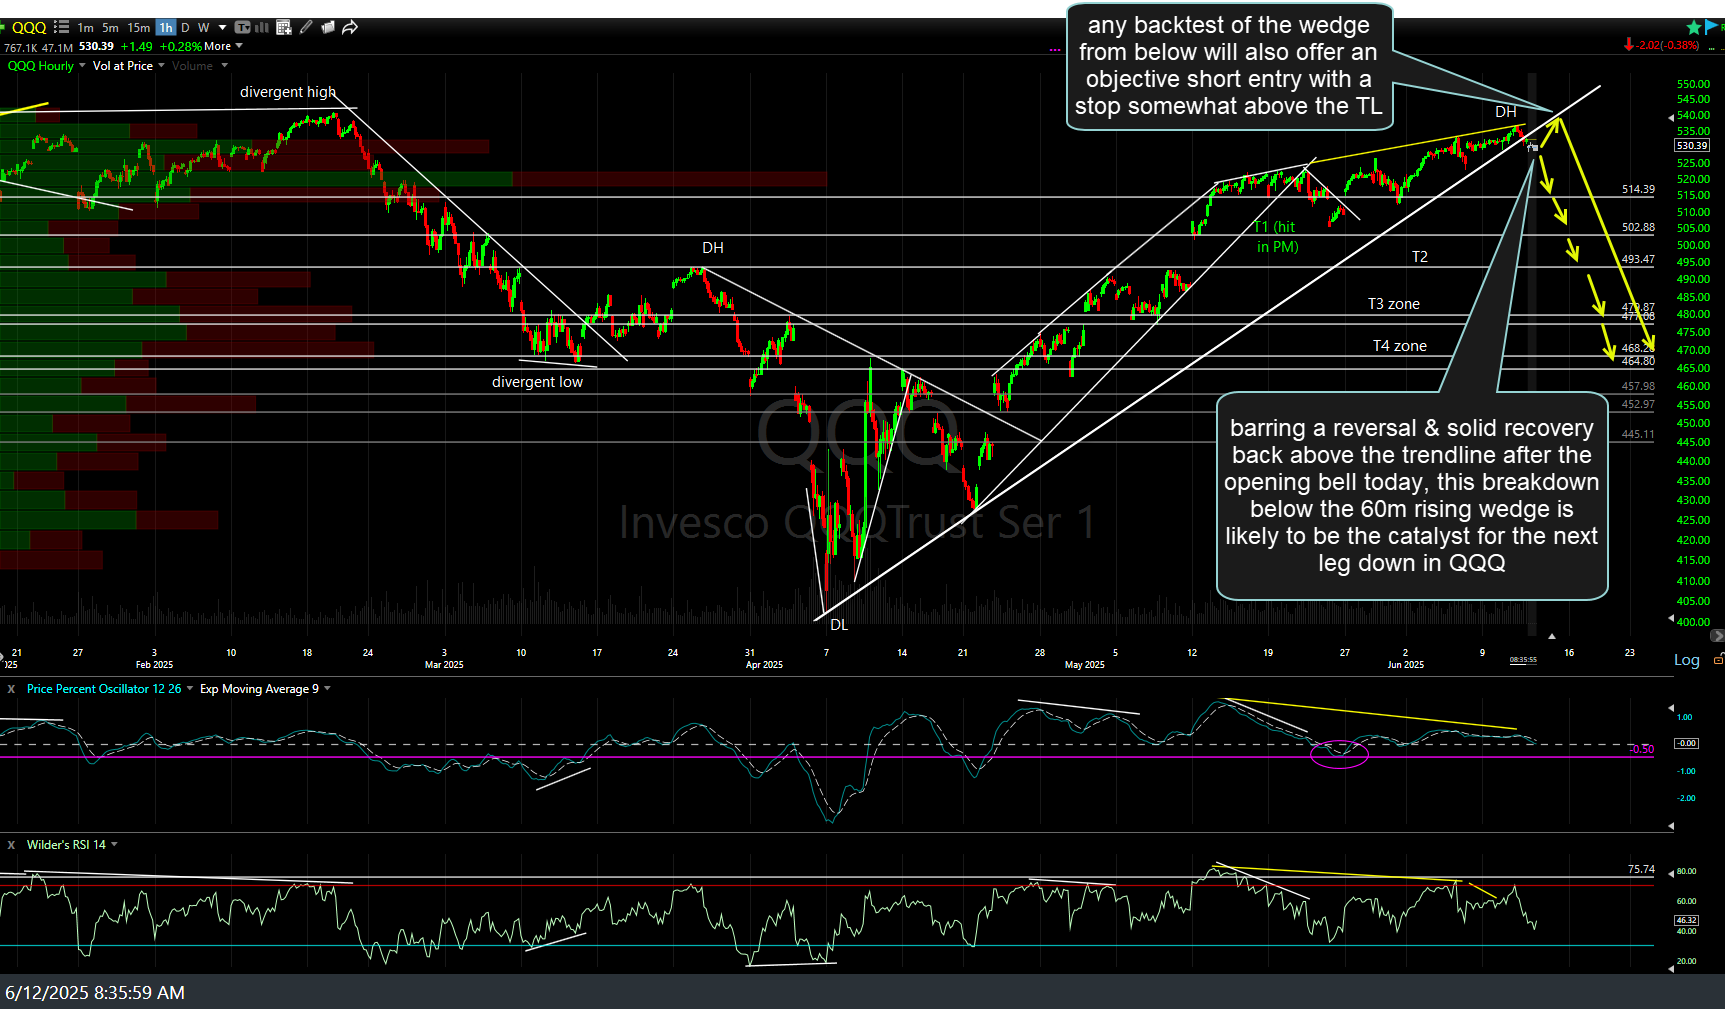This screenshot has height=1009, width=1725.
Task: Click the share arrow icon in the toolbar
Action: 350,27
